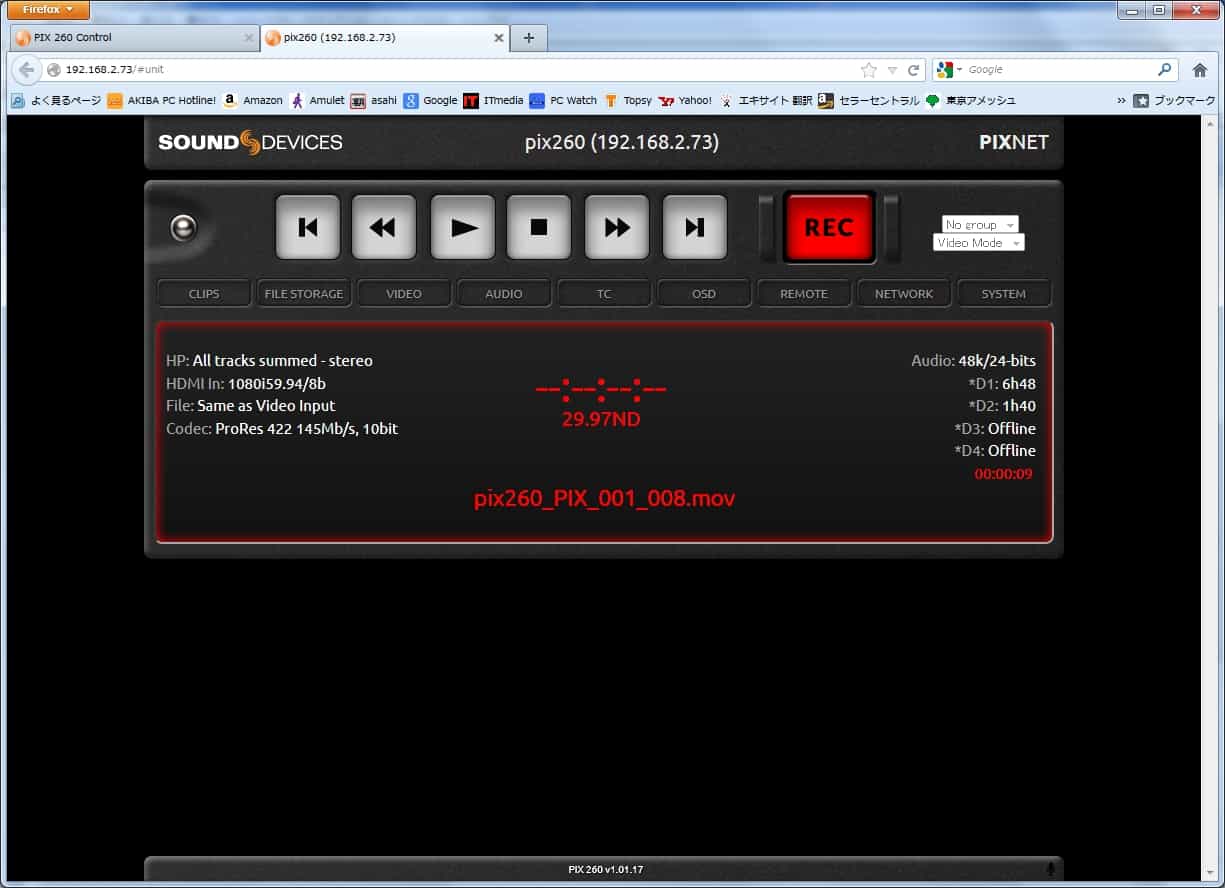The width and height of the screenshot is (1225, 888).
Task: Open the Yahoo! bookmark
Action: click(x=685, y=100)
